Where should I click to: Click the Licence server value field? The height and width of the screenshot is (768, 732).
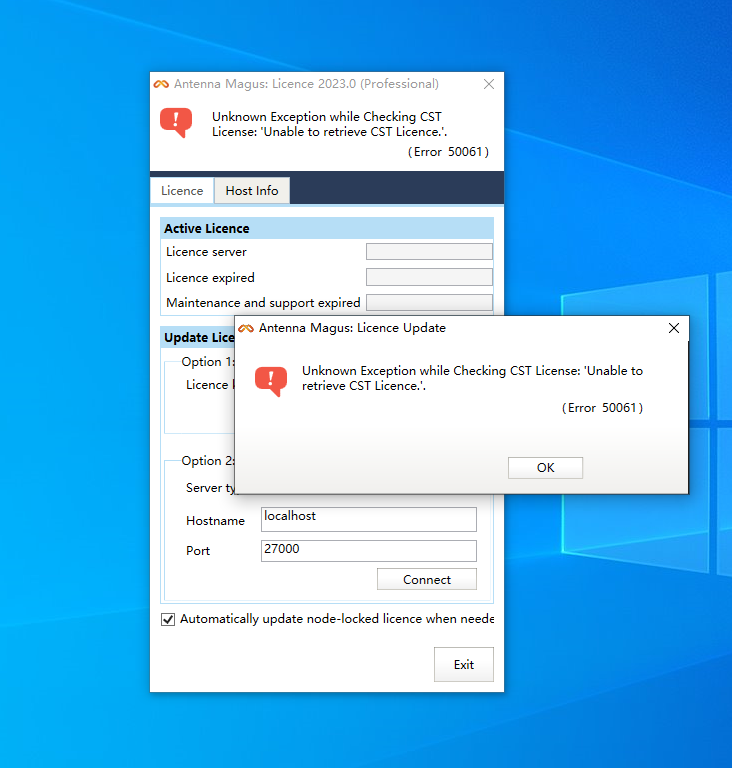pyautogui.click(x=429, y=252)
